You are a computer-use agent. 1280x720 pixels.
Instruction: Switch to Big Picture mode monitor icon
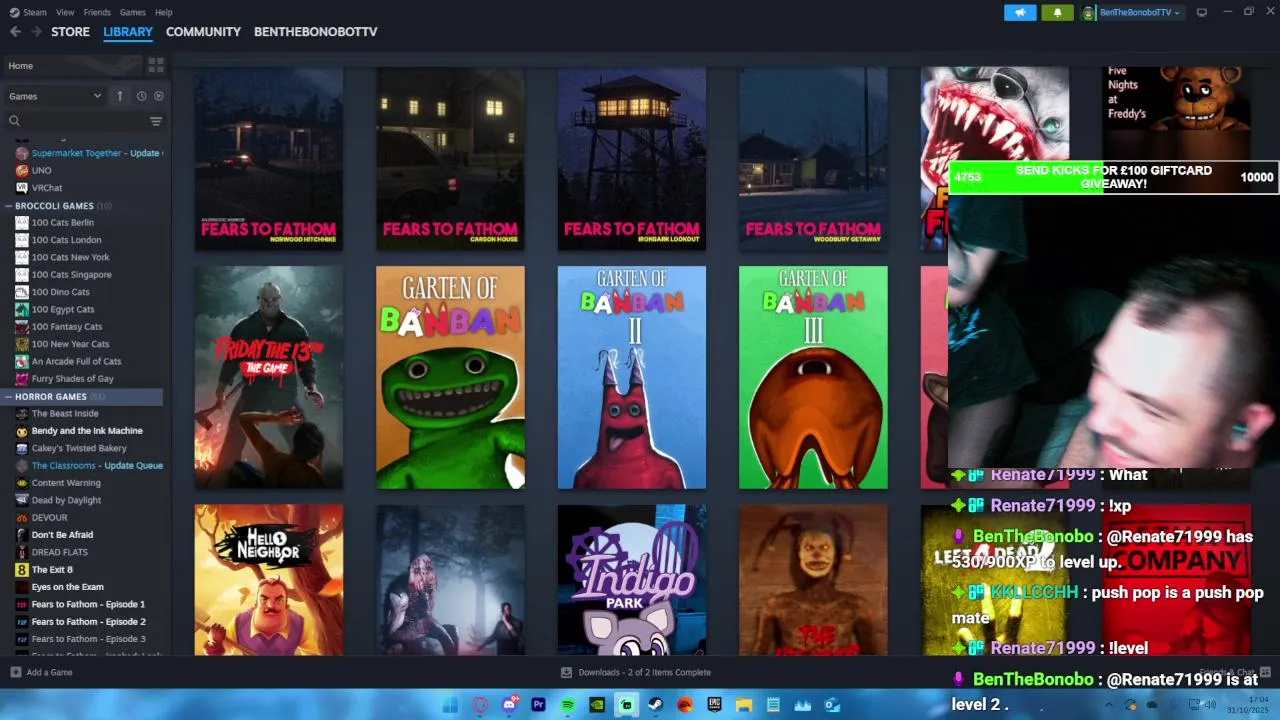point(1202,12)
